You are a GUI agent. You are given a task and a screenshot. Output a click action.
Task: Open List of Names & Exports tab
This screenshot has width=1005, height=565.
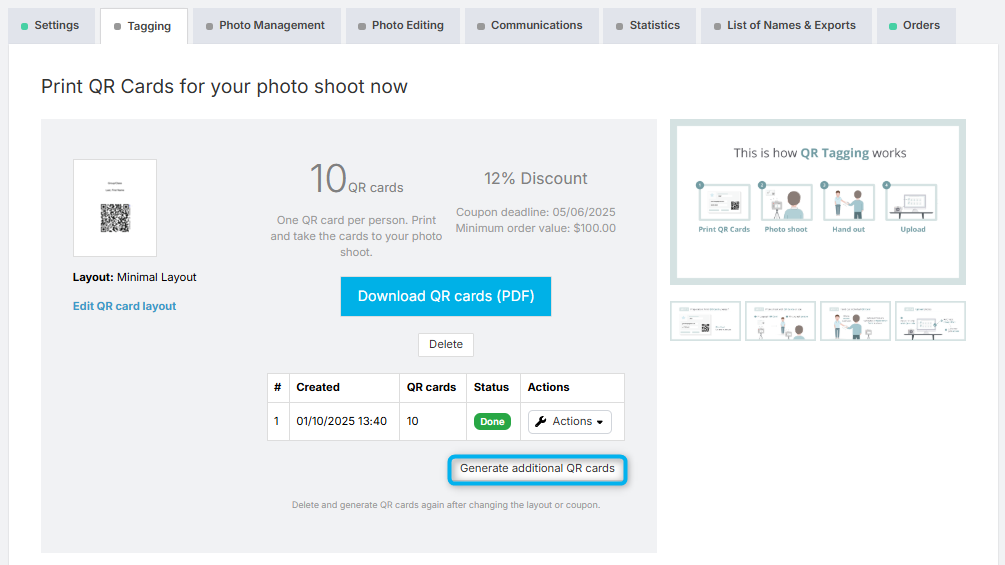coord(785,26)
